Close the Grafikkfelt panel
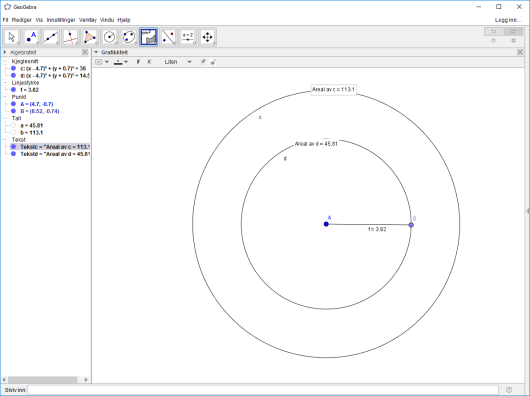 520,52
